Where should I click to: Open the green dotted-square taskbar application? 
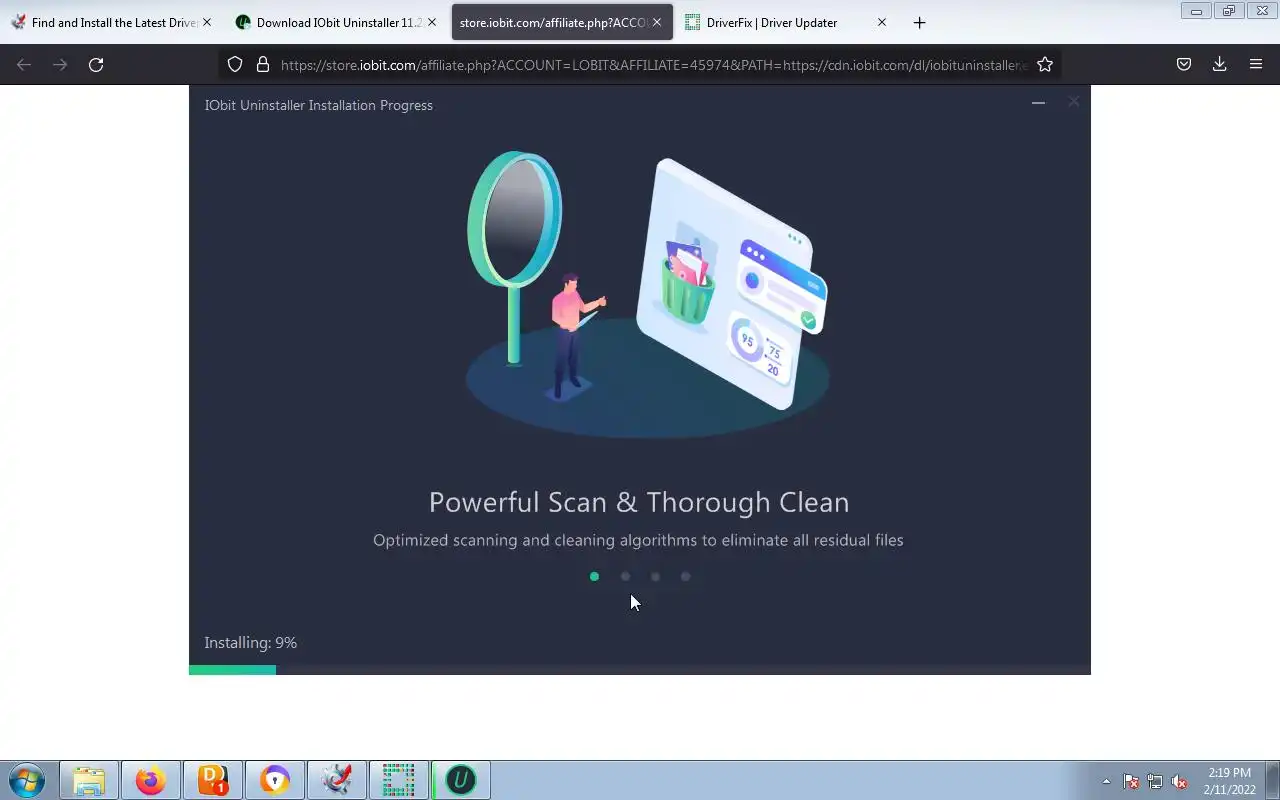point(399,780)
